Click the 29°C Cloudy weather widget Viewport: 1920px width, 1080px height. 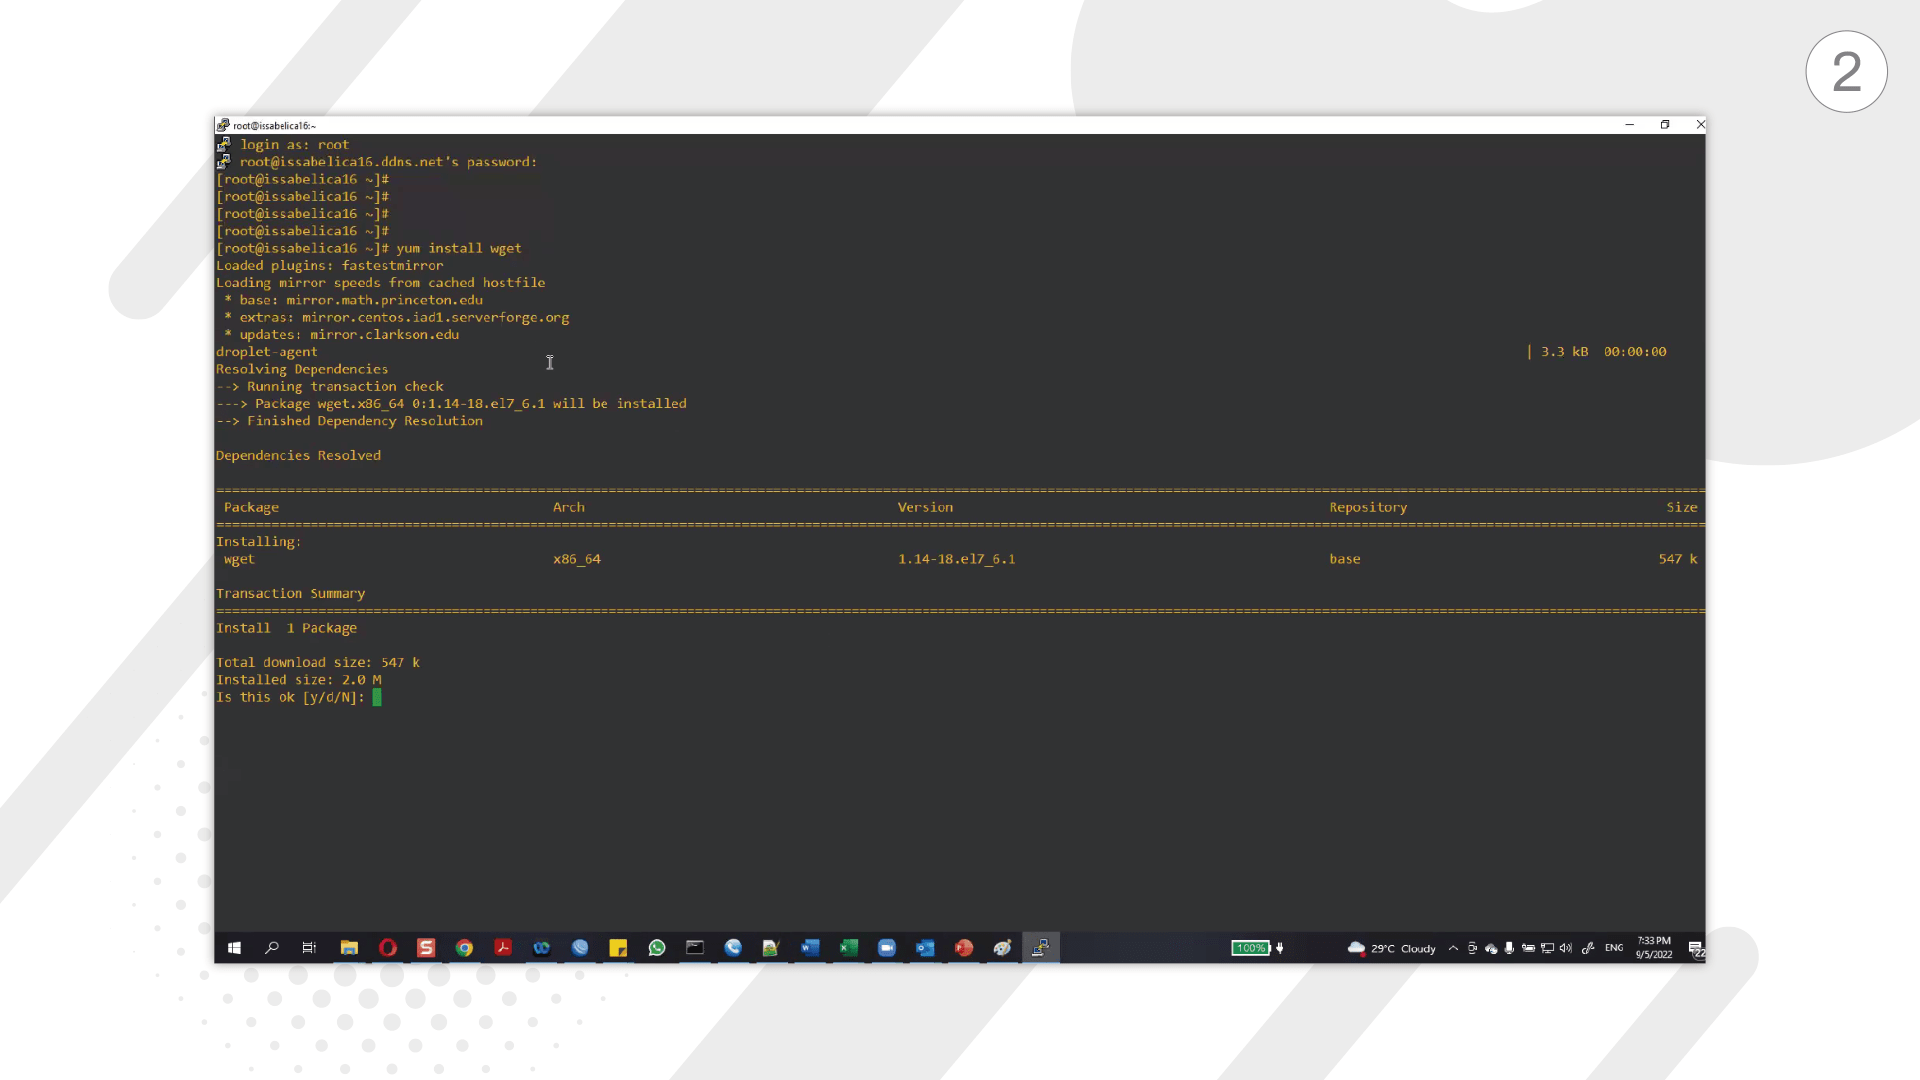[1392, 948]
